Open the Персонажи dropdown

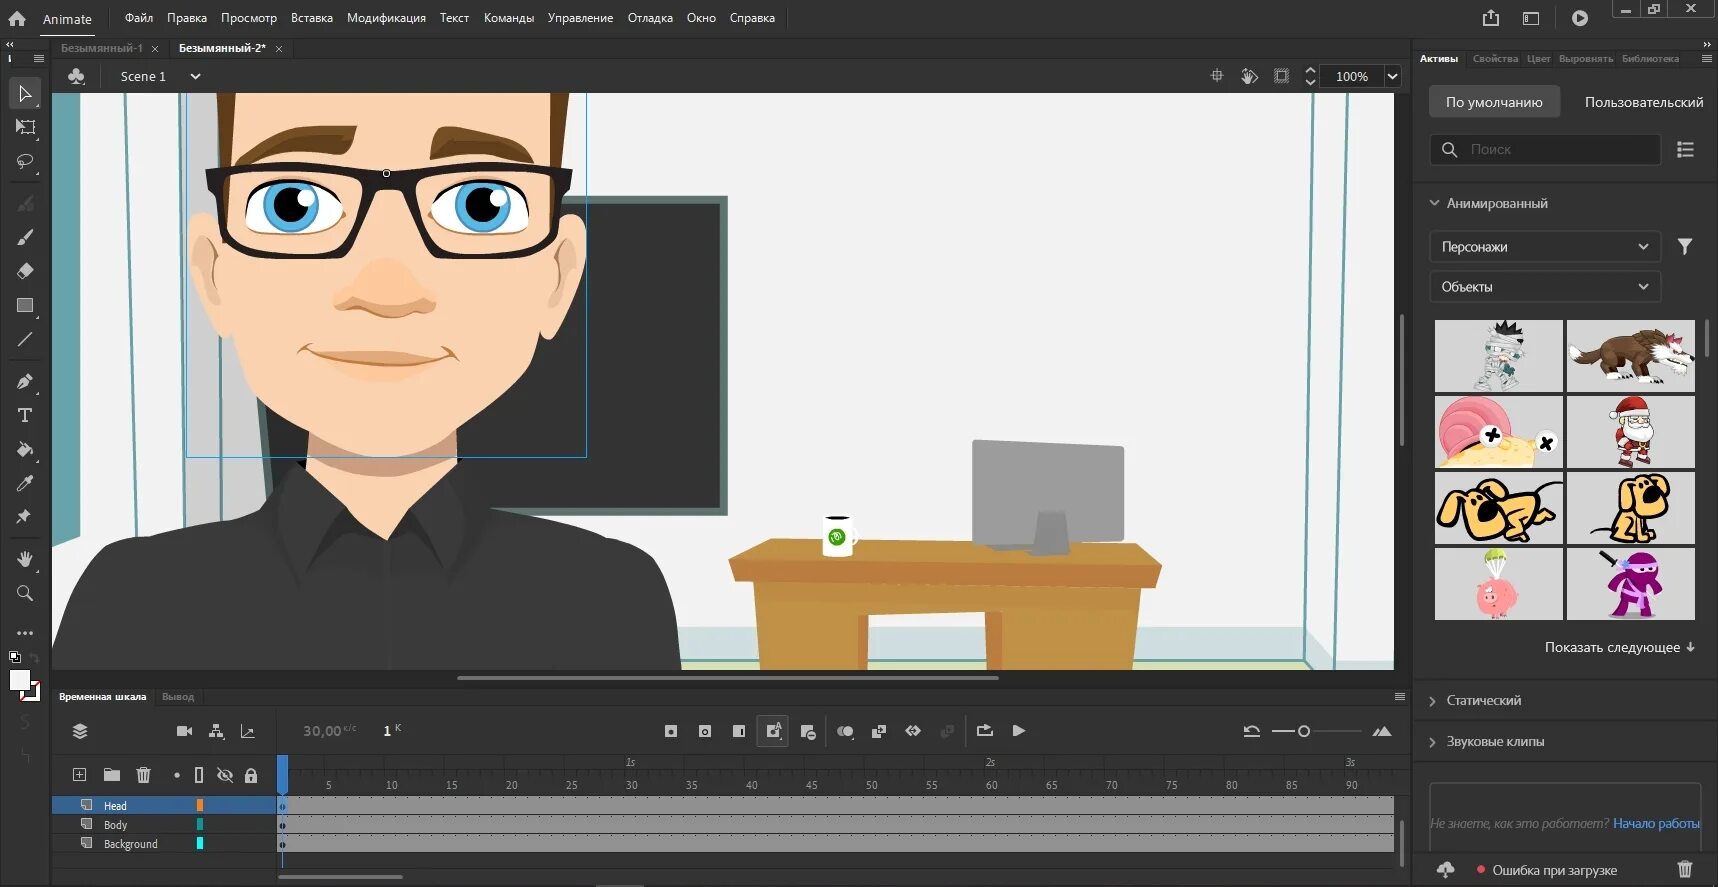coord(1545,247)
